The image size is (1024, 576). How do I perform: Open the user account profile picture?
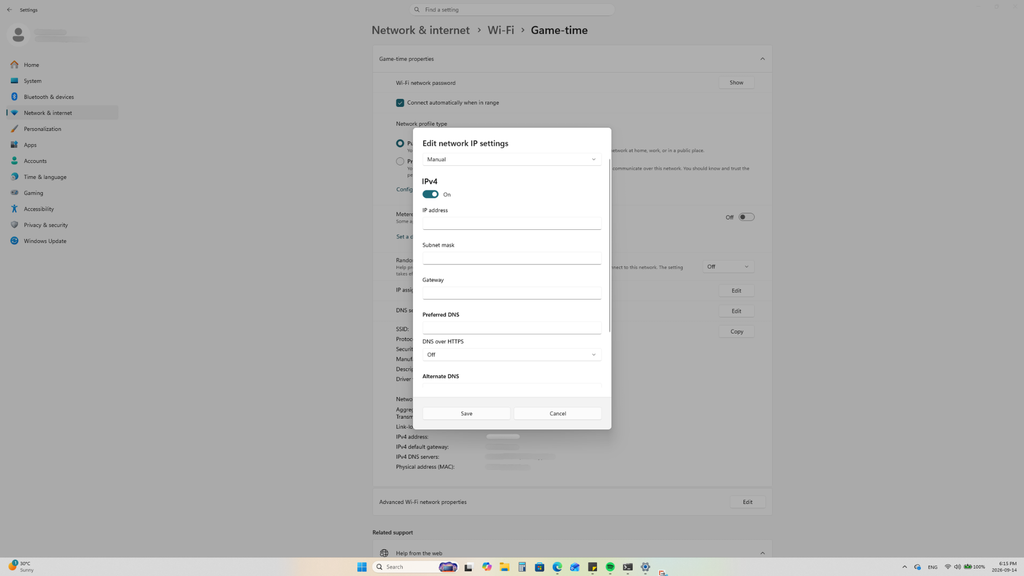pyautogui.click(x=18, y=35)
